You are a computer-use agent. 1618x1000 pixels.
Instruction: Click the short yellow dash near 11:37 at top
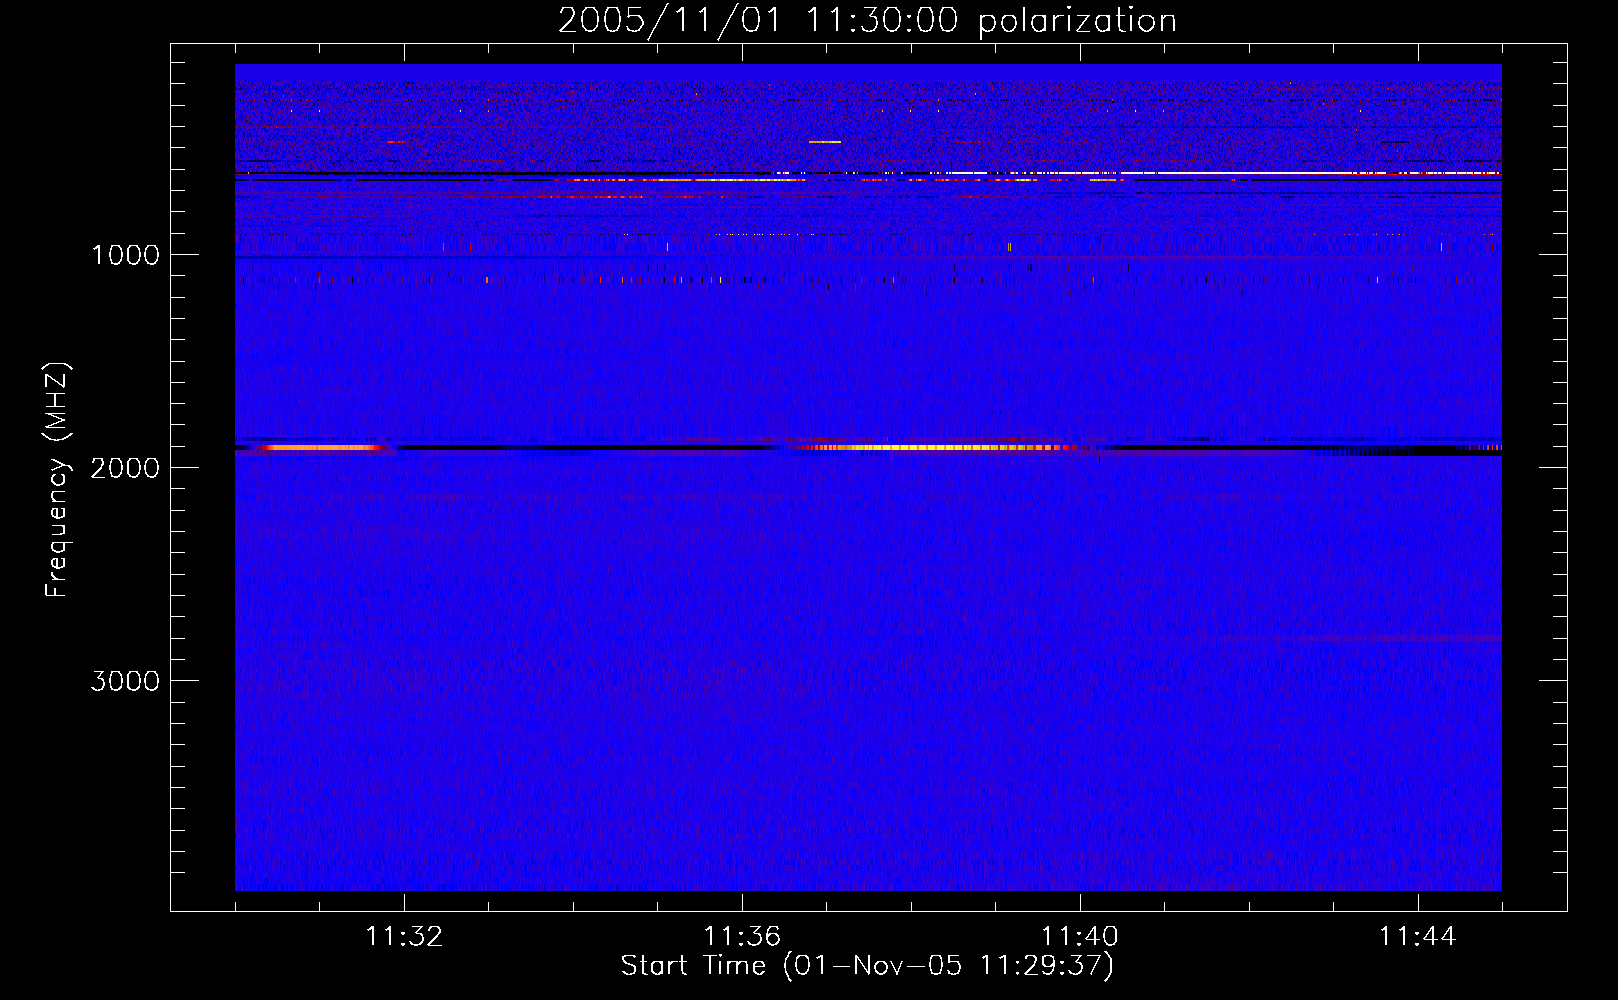point(825,142)
